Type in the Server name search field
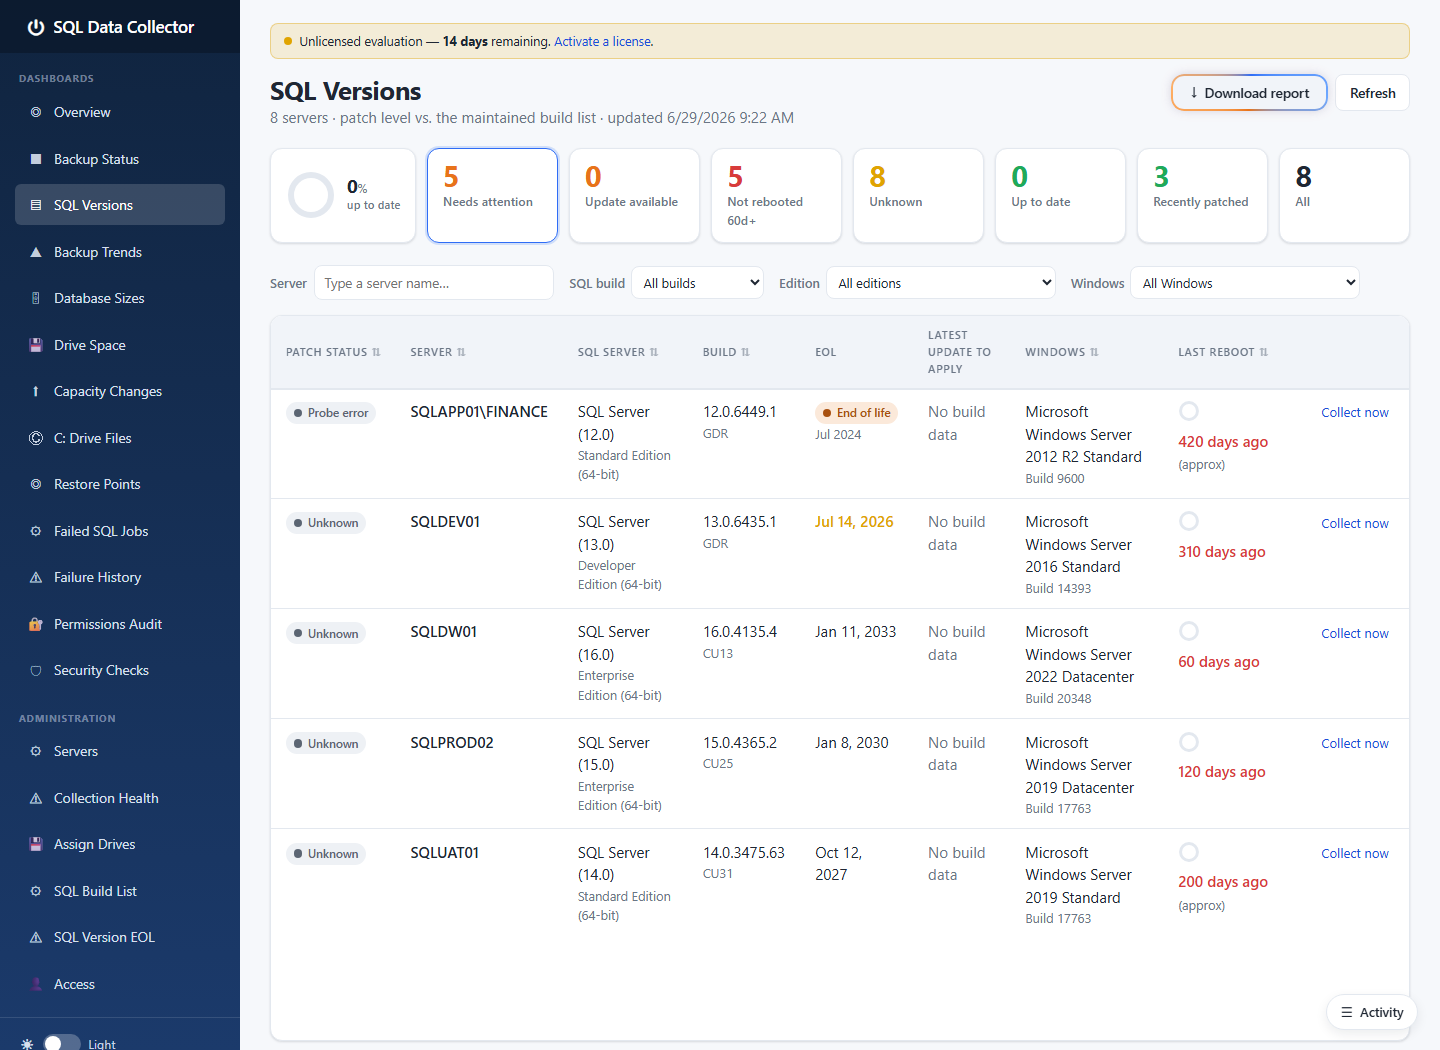Image resolution: width=1440 pixels, height=1050 pixels. [434, 283]
